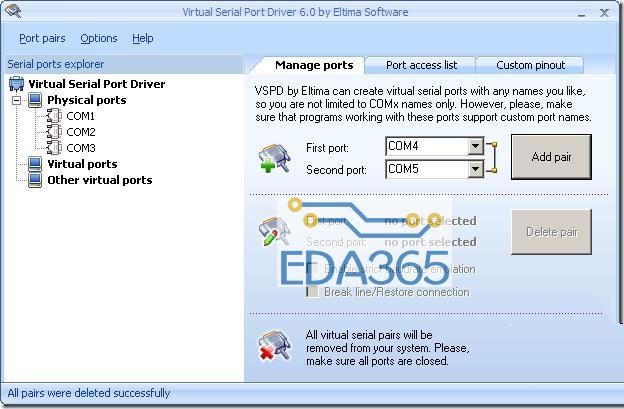Viewport: 624px width, 409px height.
Task: Open the Port pairs menu
Action: click(42, 38)
